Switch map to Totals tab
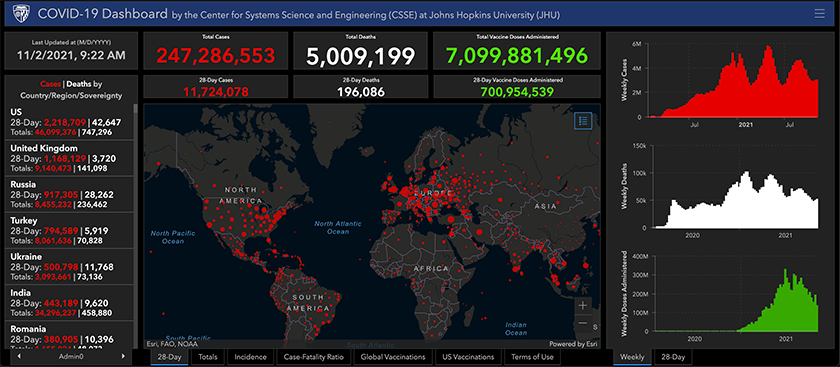The height and width of the screenshot is (367, 840). coord(208,356)
